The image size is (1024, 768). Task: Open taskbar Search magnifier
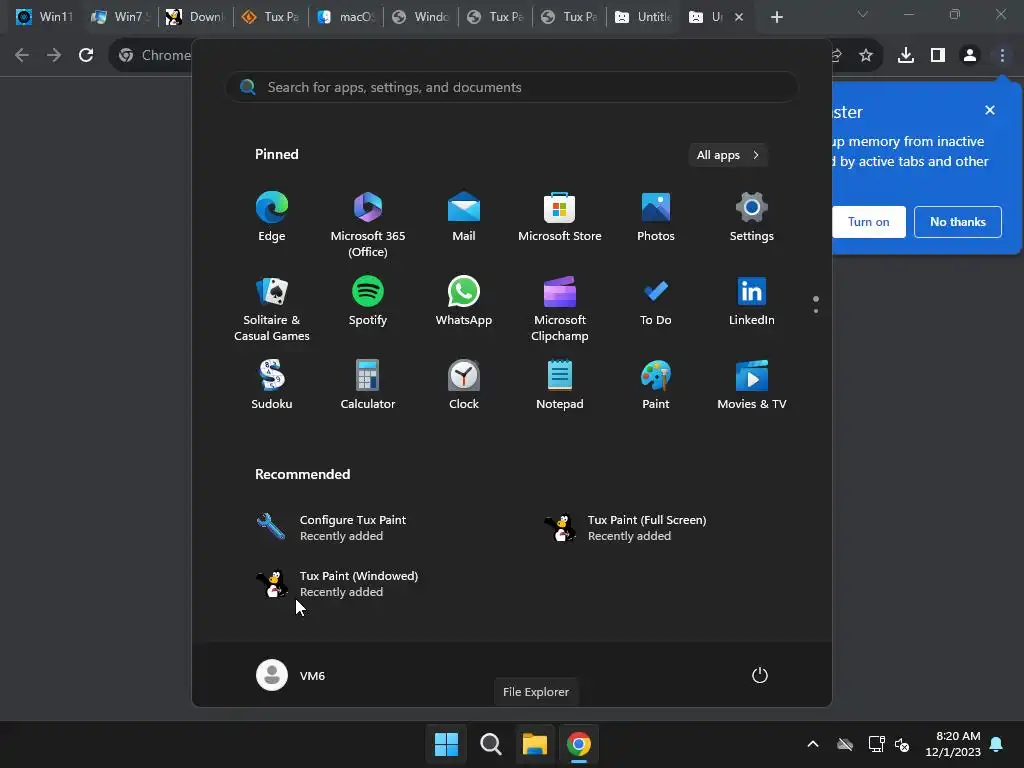[490, 744]
